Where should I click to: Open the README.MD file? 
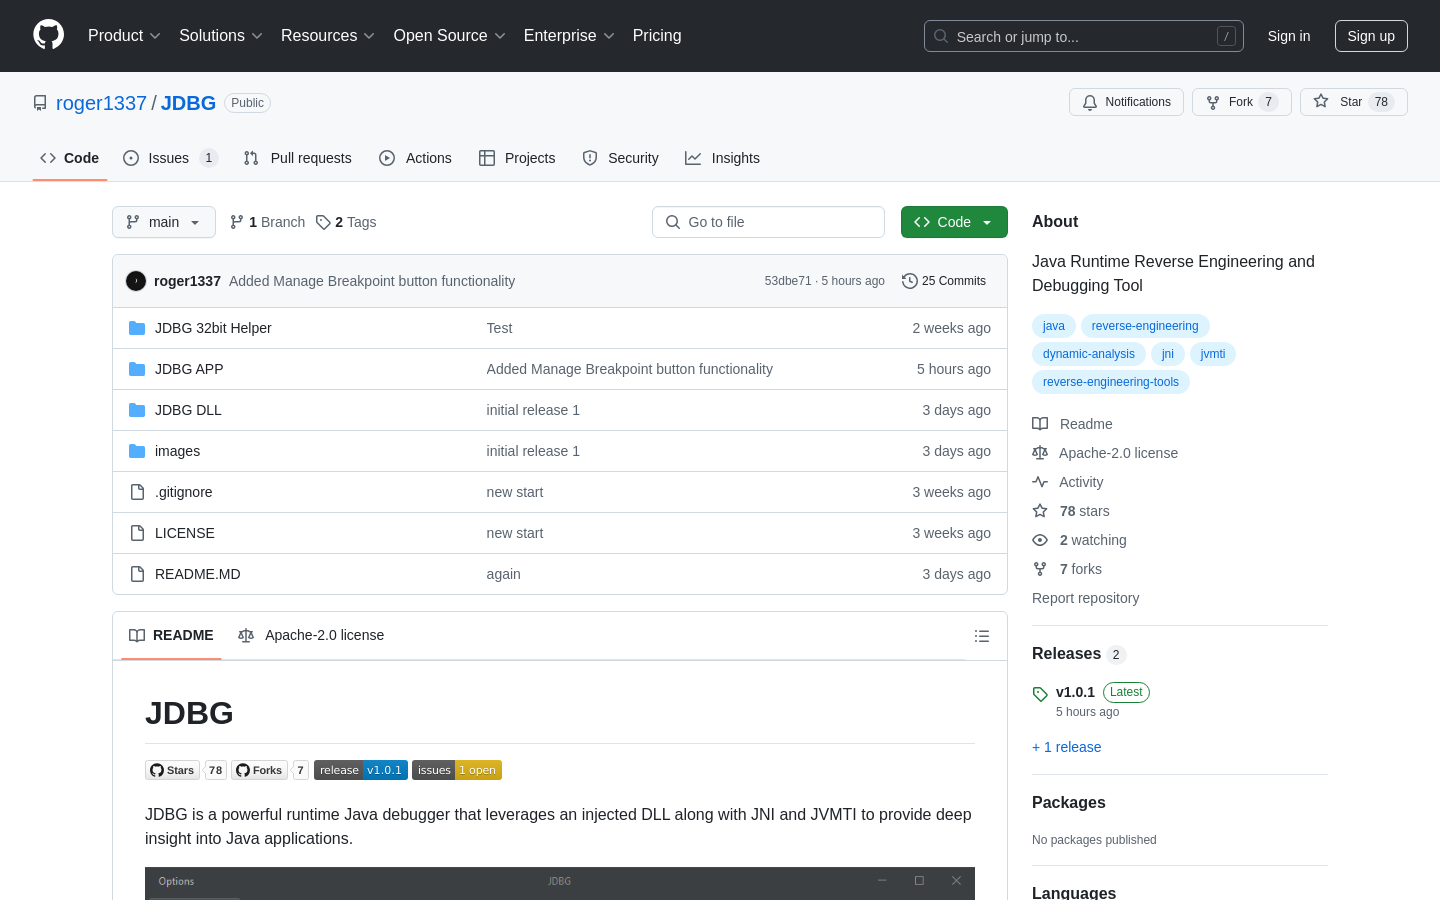(x=198, y=574)
